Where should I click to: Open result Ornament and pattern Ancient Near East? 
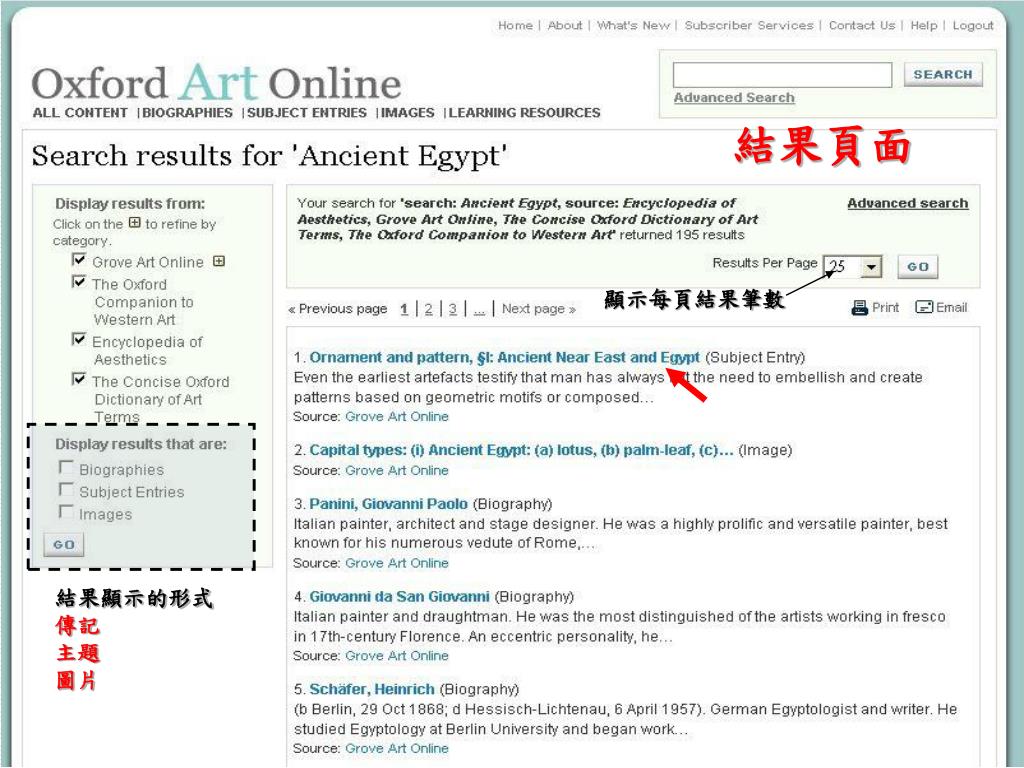pos(504,358)
